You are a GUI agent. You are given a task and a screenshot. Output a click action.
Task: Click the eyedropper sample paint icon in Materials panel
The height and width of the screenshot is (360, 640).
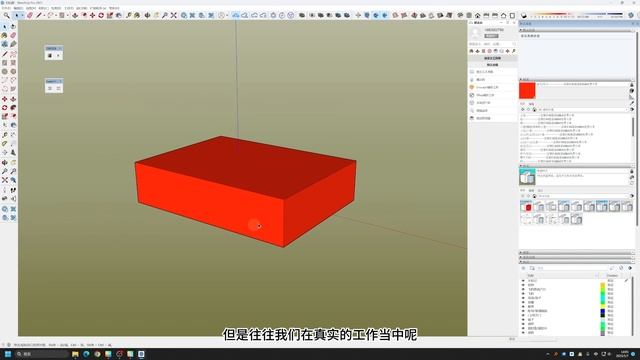(x=632, y=103)
